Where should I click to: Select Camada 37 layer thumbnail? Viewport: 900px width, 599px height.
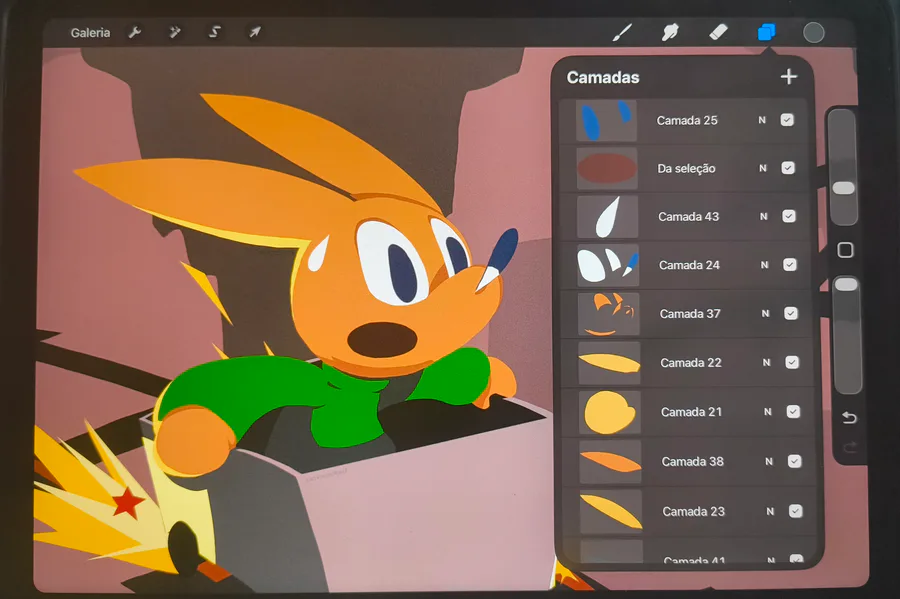pos(608,314)
